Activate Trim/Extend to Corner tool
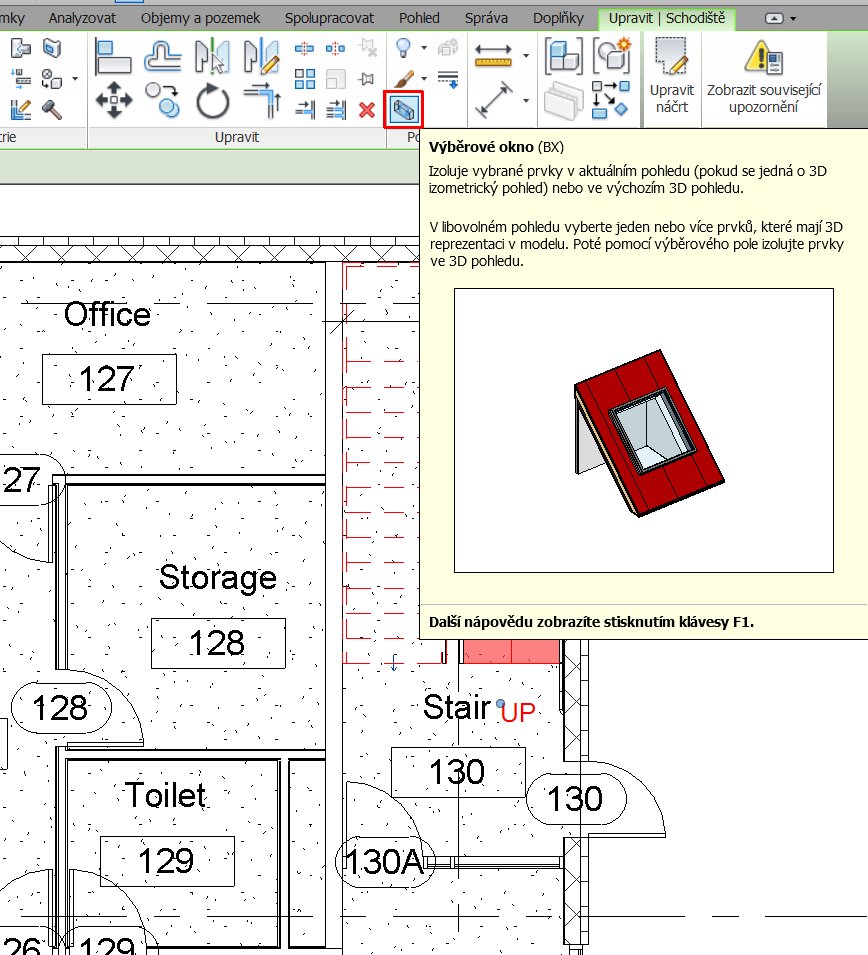Image resolution: width=868 pixels, height=955 pixels. [261, 100]
